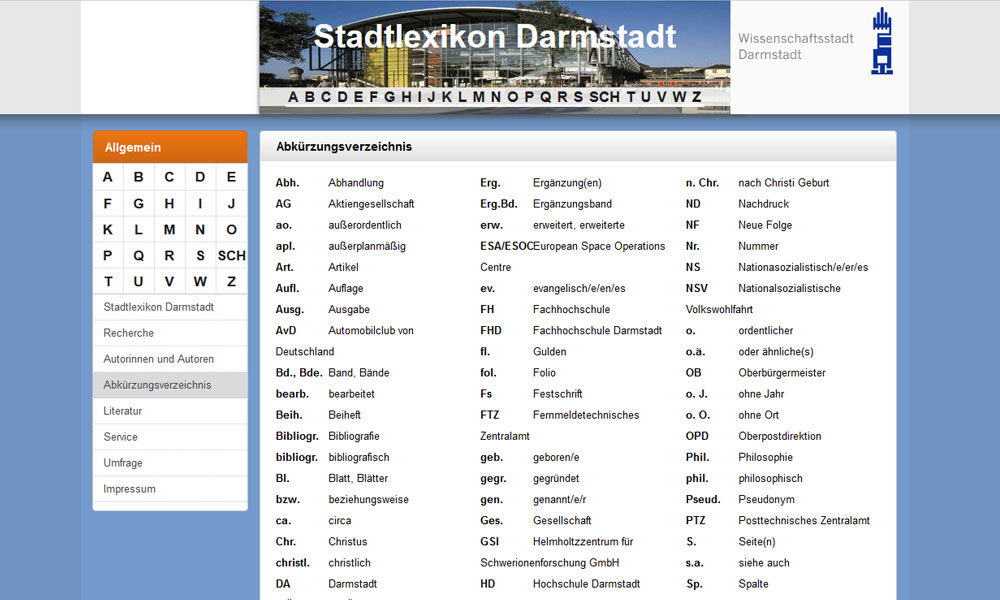Image resolution: width=1000 pixels, height=600 pixels.
Task: Go to letter W in top alphabet bar
Action: [678, 97]
